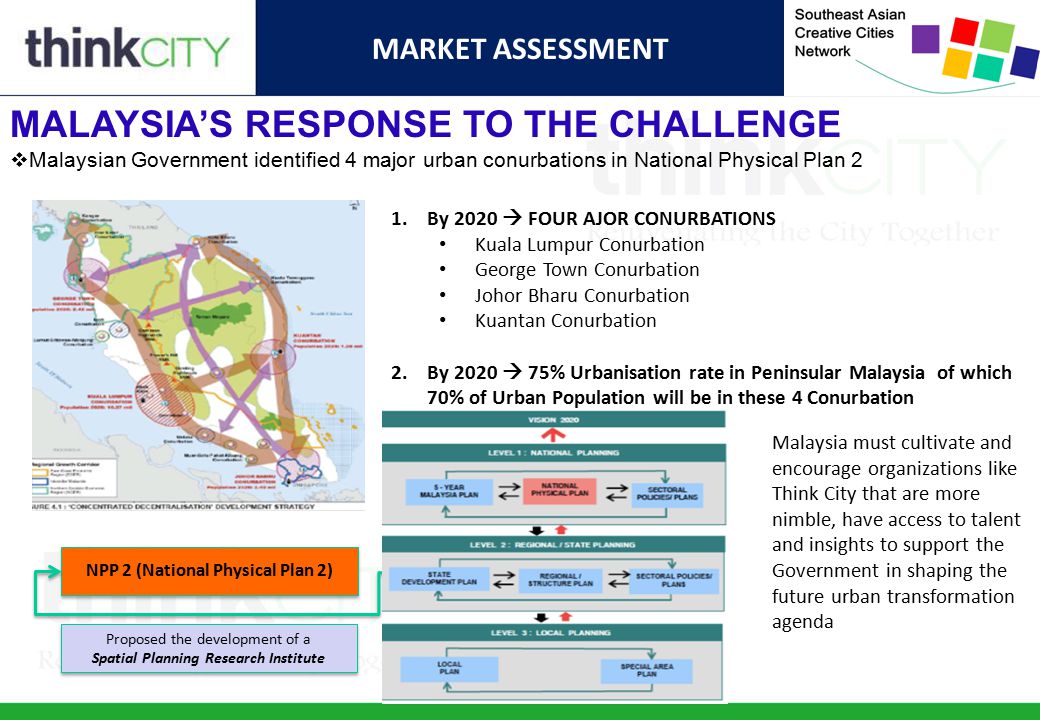Click the George Town Conurbation bullet
Viewport: 1040px width, 720px height.
(586, 270)
